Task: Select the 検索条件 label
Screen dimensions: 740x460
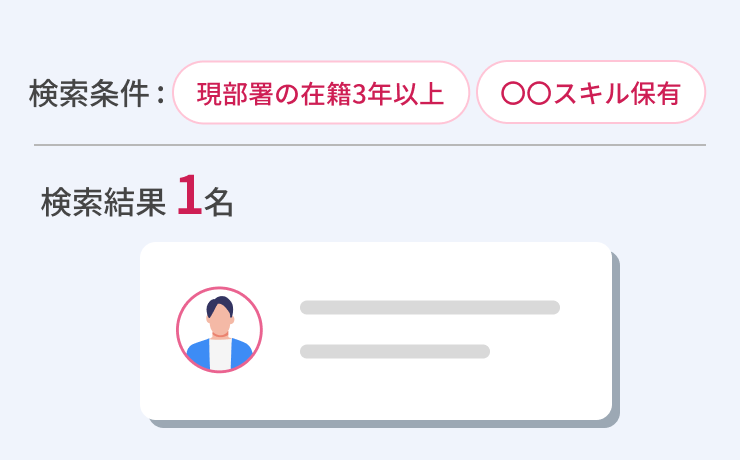Action: tap(90, 94)
